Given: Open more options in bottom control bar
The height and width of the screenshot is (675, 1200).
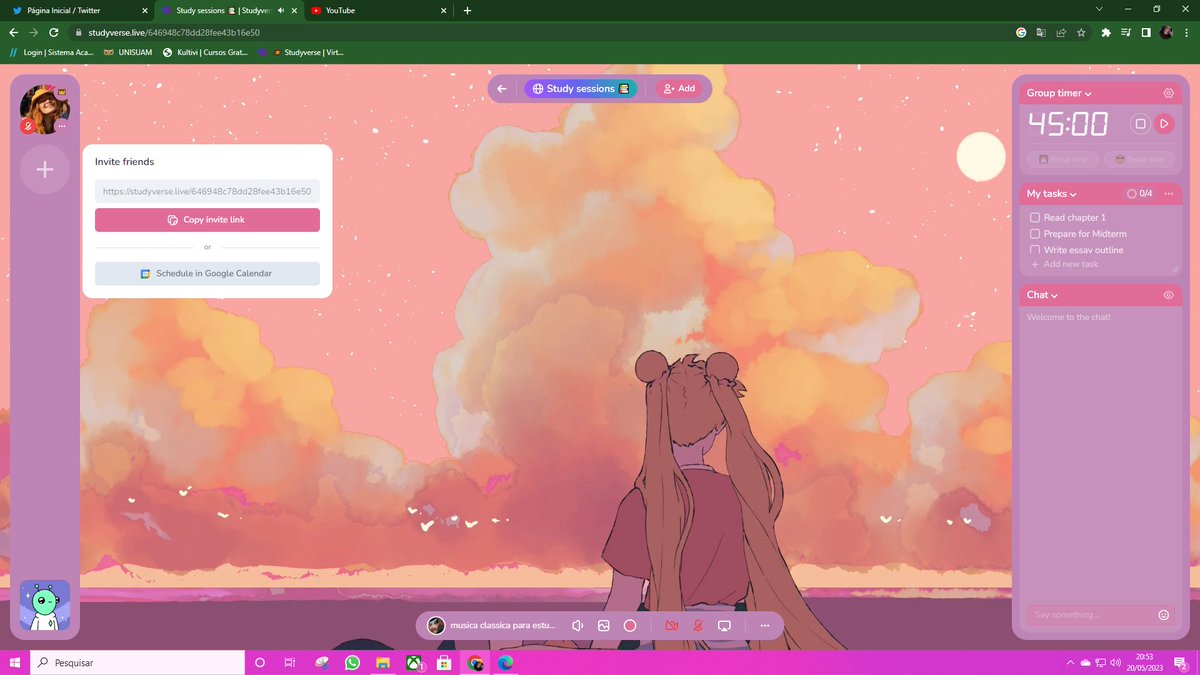Looking at the screenshot, I should (x=765, y=626).
